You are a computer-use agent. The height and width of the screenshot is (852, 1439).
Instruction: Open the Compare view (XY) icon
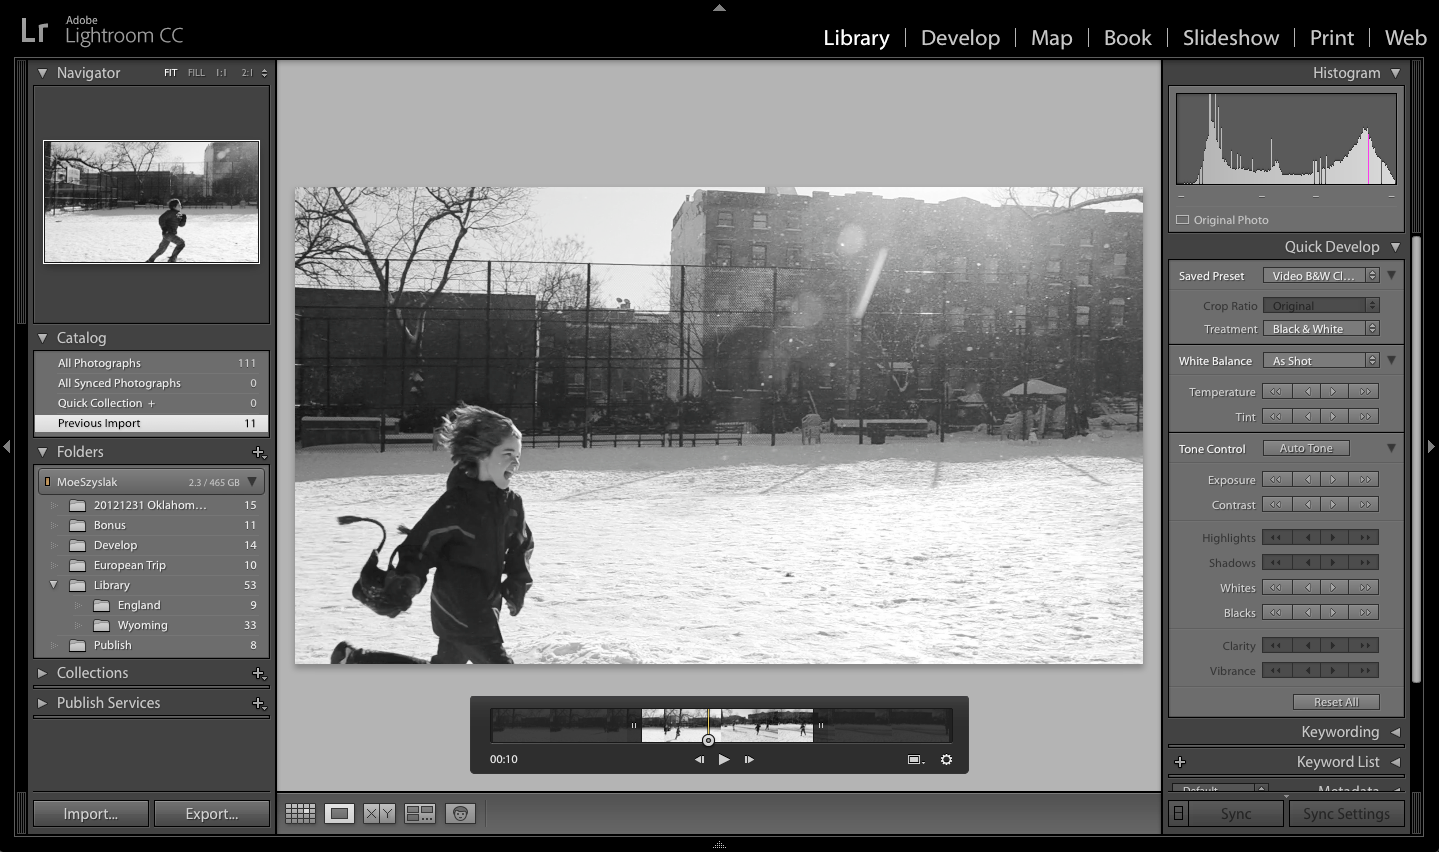pyautogui.click(x=378, y=813)
